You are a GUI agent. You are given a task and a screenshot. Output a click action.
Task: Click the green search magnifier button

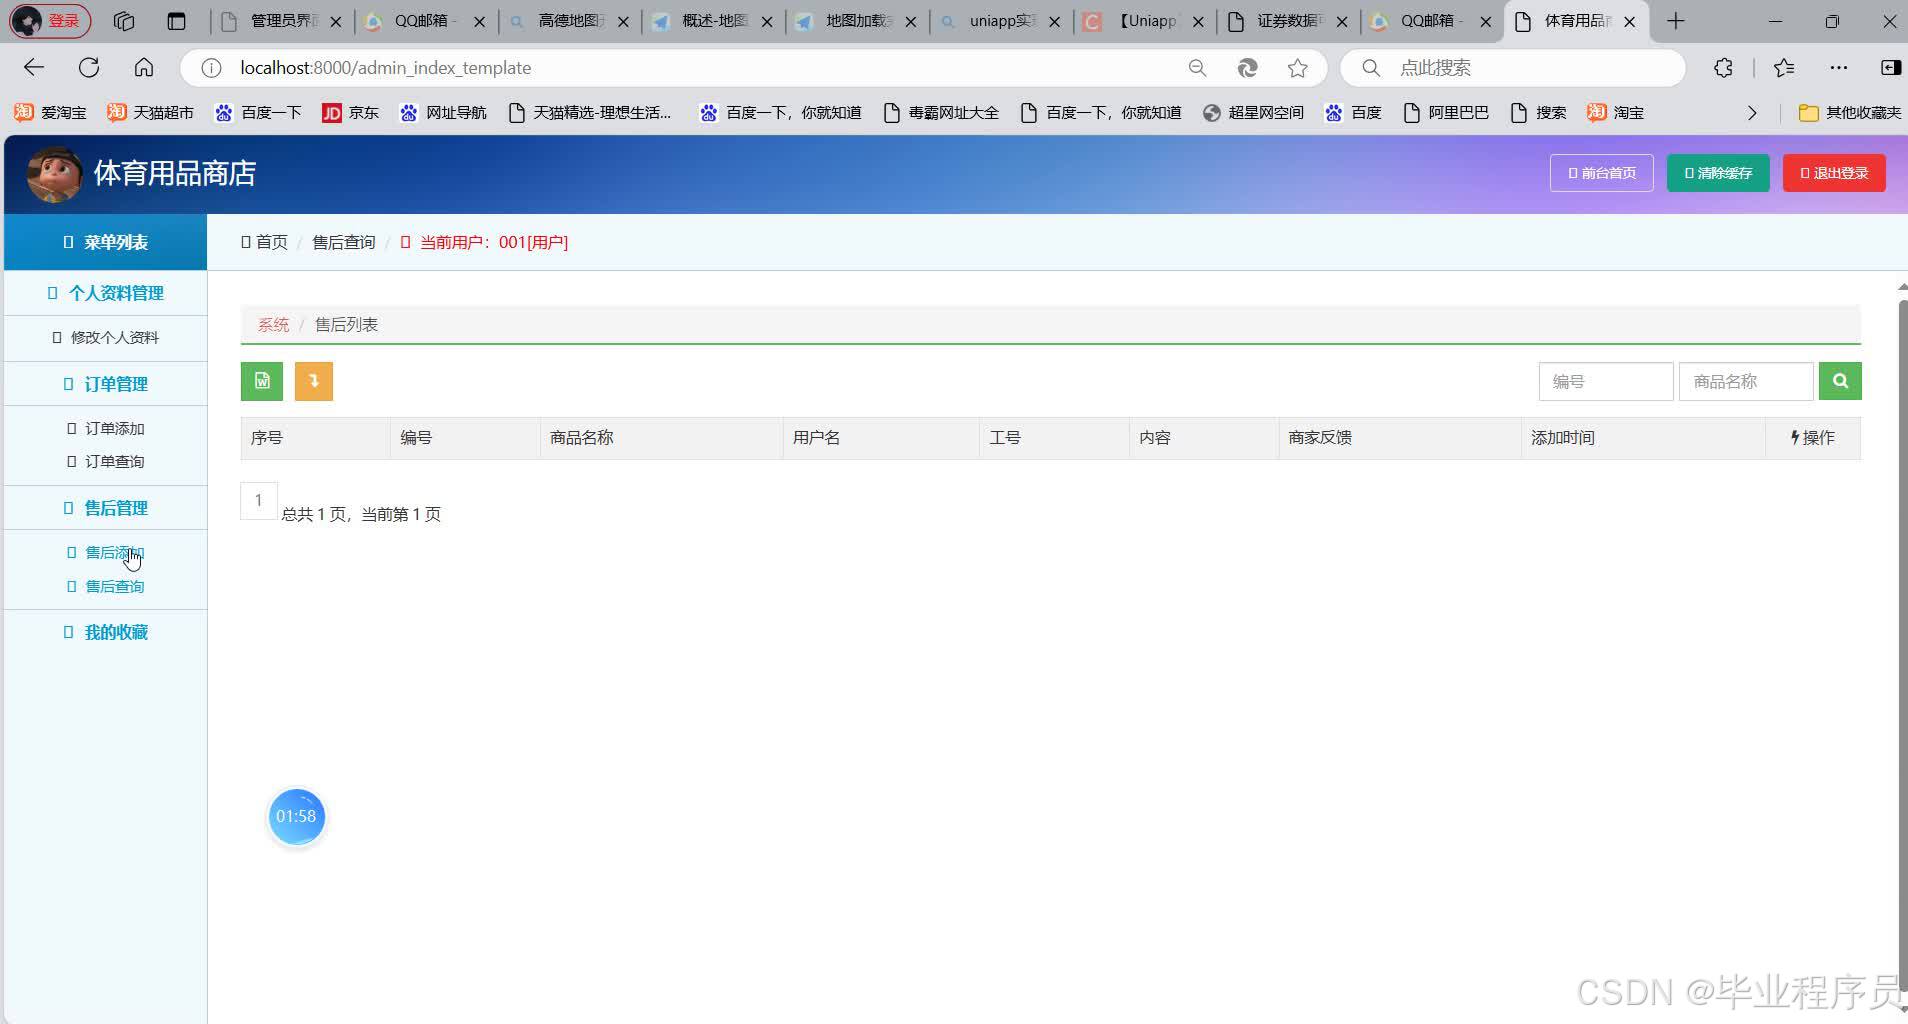click(x=1840, y=381)
